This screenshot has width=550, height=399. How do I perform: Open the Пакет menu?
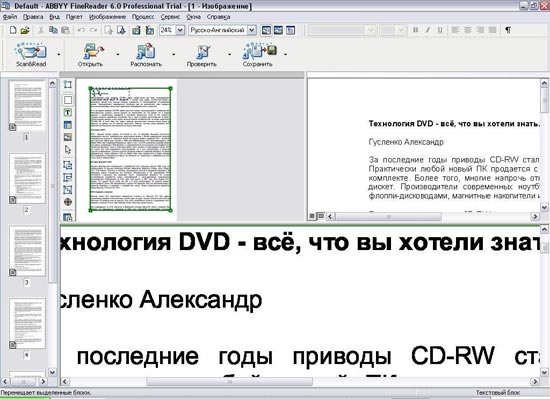[x=74, y=17]
